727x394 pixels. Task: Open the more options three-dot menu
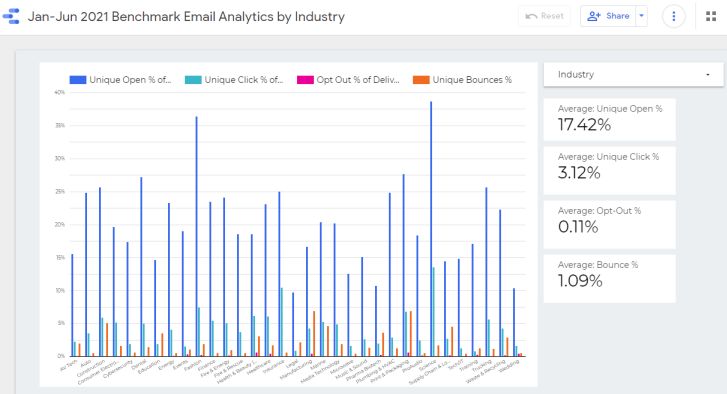coord(673,16)
